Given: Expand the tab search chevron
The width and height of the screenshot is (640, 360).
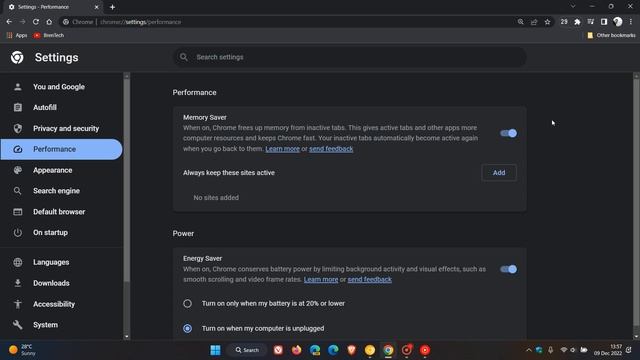Looking at the screenshot, I should point(573,7).
